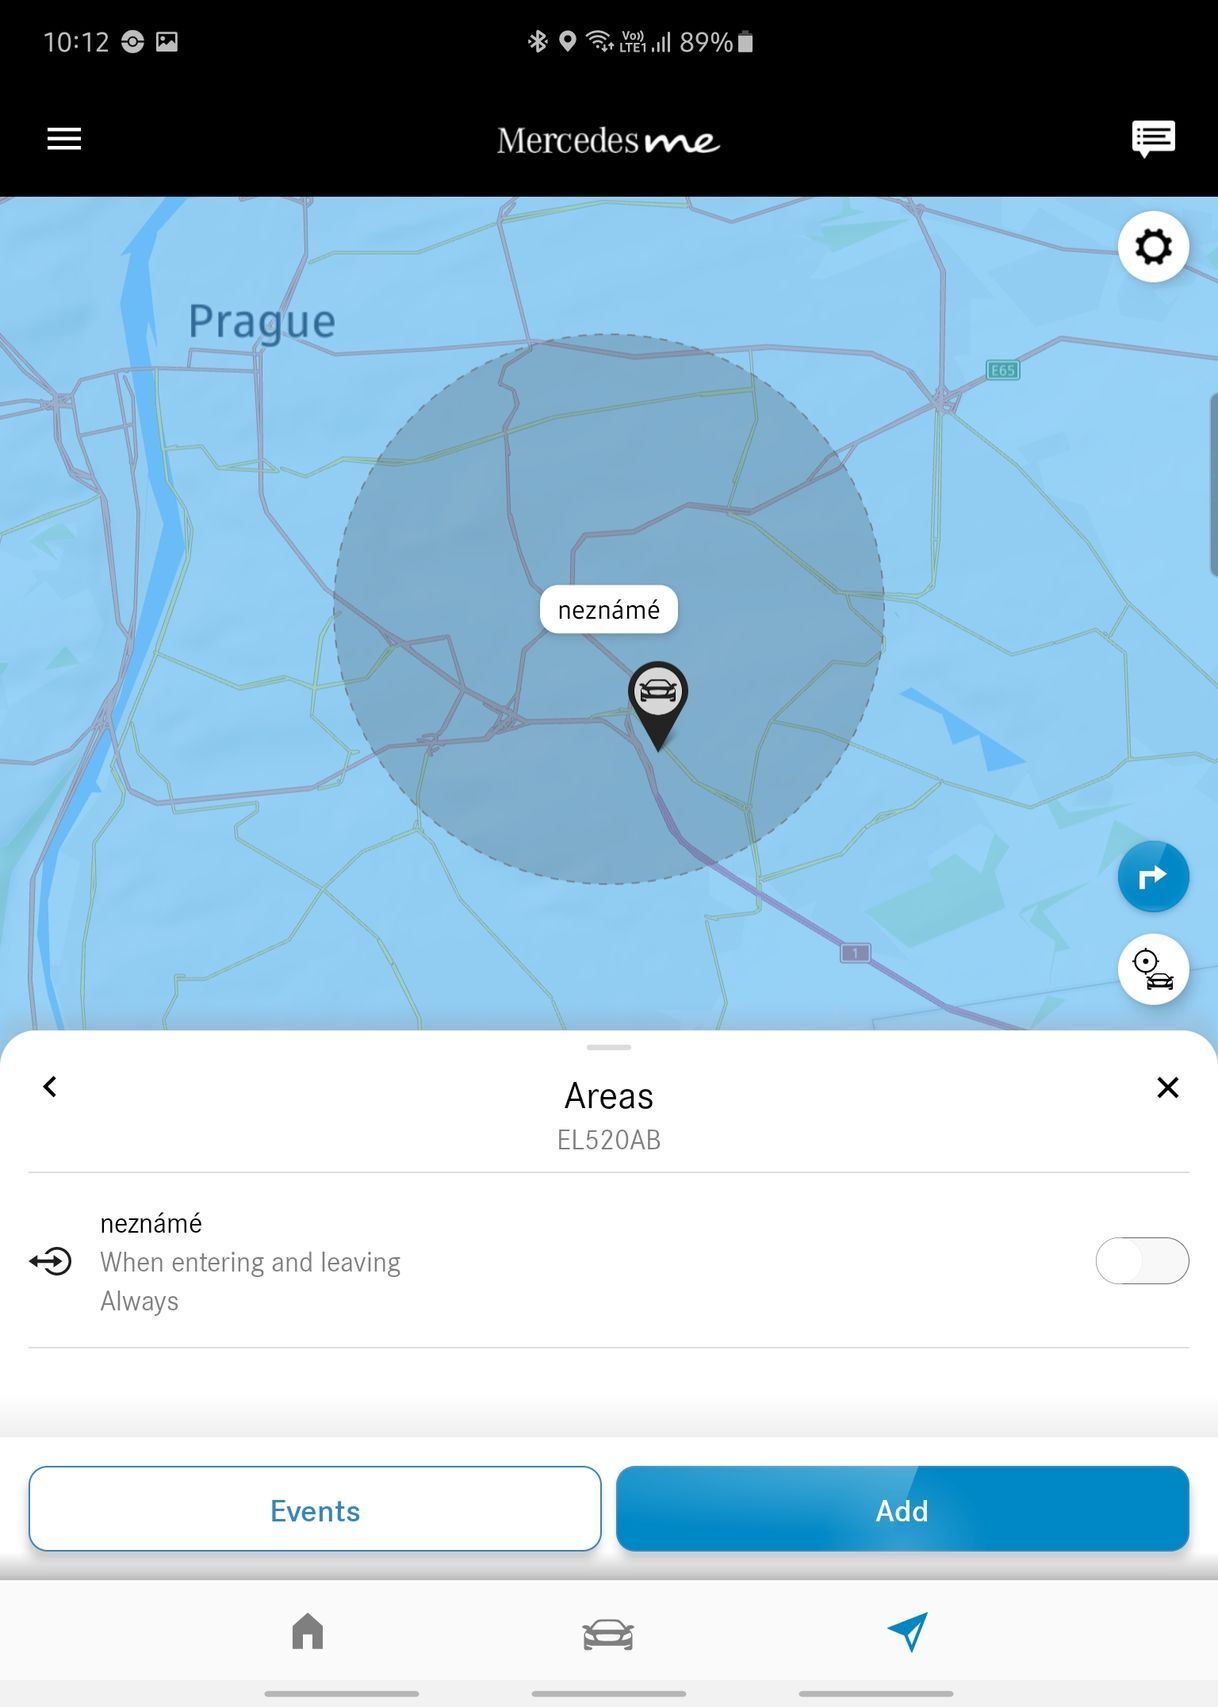Image resolution: width=1218 pixels, height=1707 pixels.
Task: Tap the blue route directions button
Action: [1153, 877]
